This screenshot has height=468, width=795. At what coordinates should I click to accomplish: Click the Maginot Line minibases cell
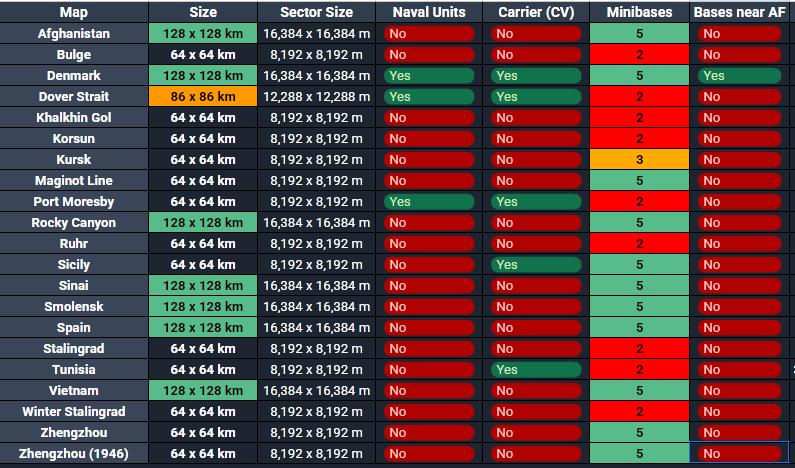[639, 181]
